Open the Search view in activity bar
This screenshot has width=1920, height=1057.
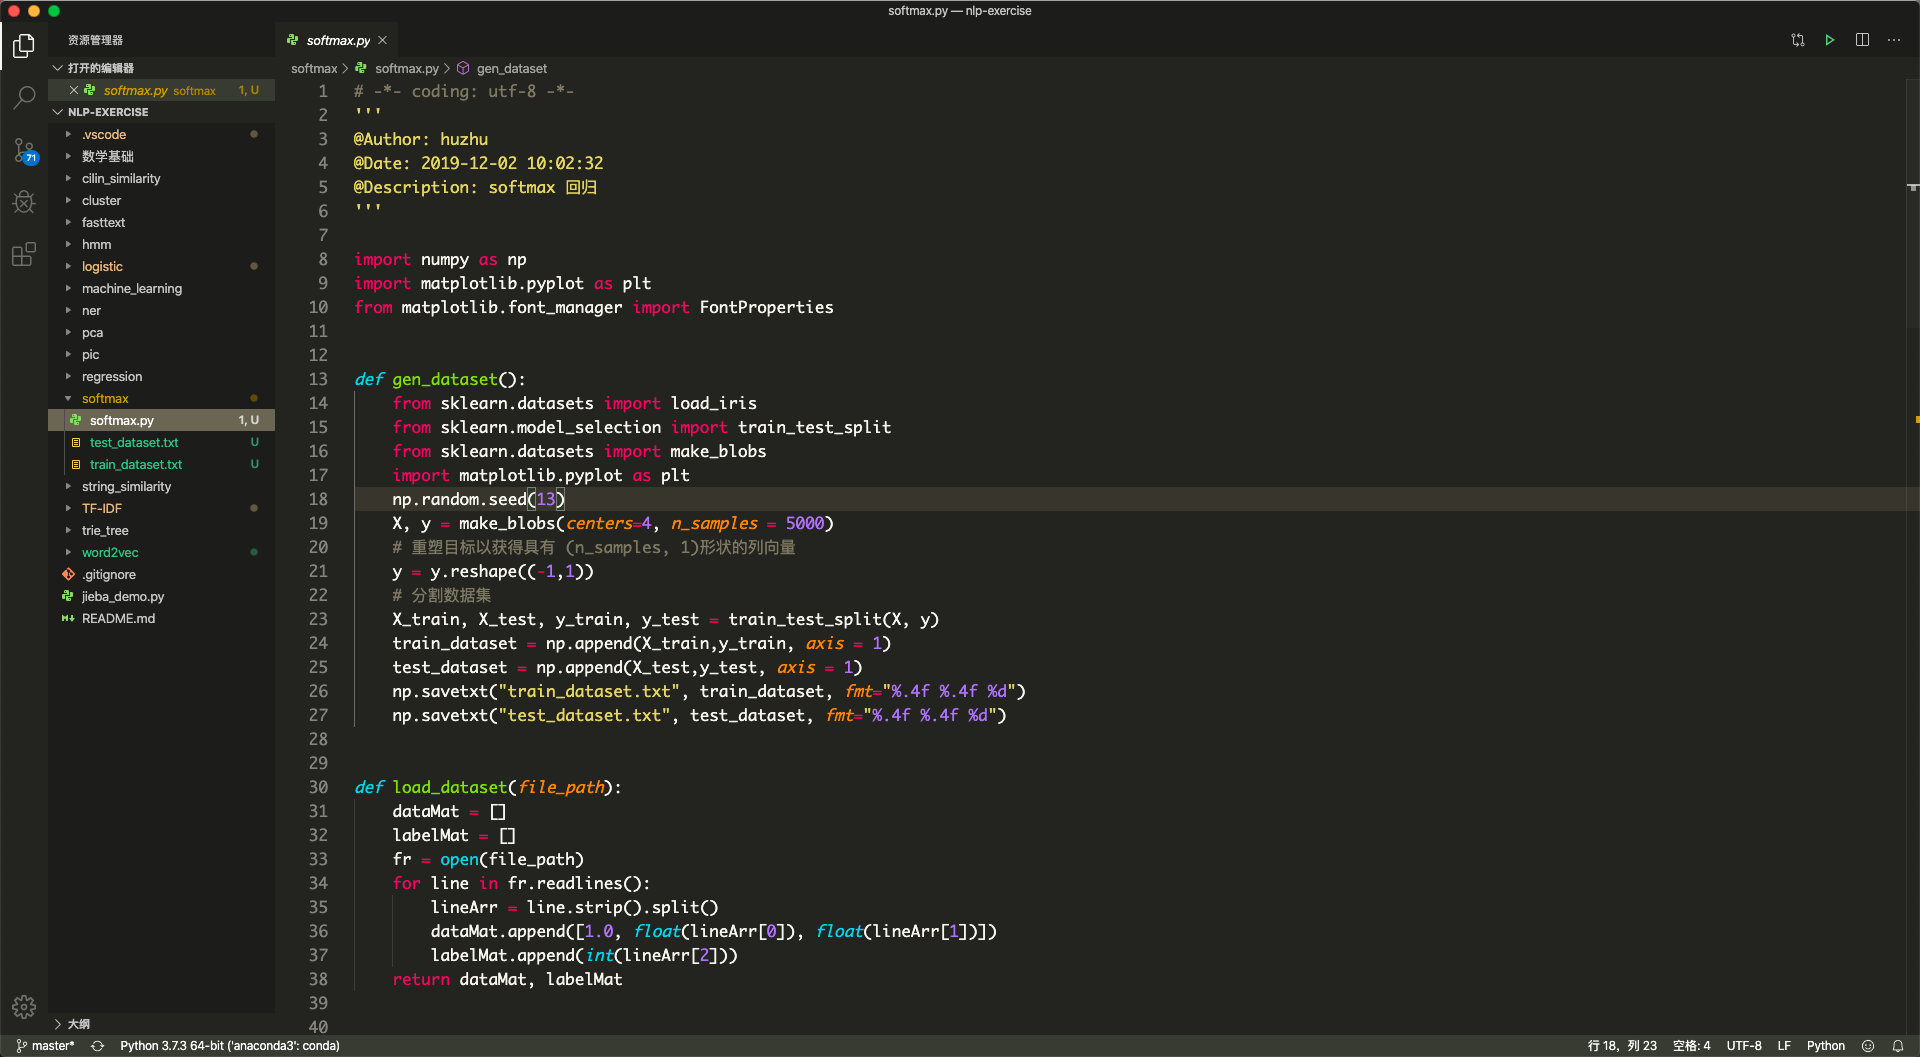[x=24, y=98]
